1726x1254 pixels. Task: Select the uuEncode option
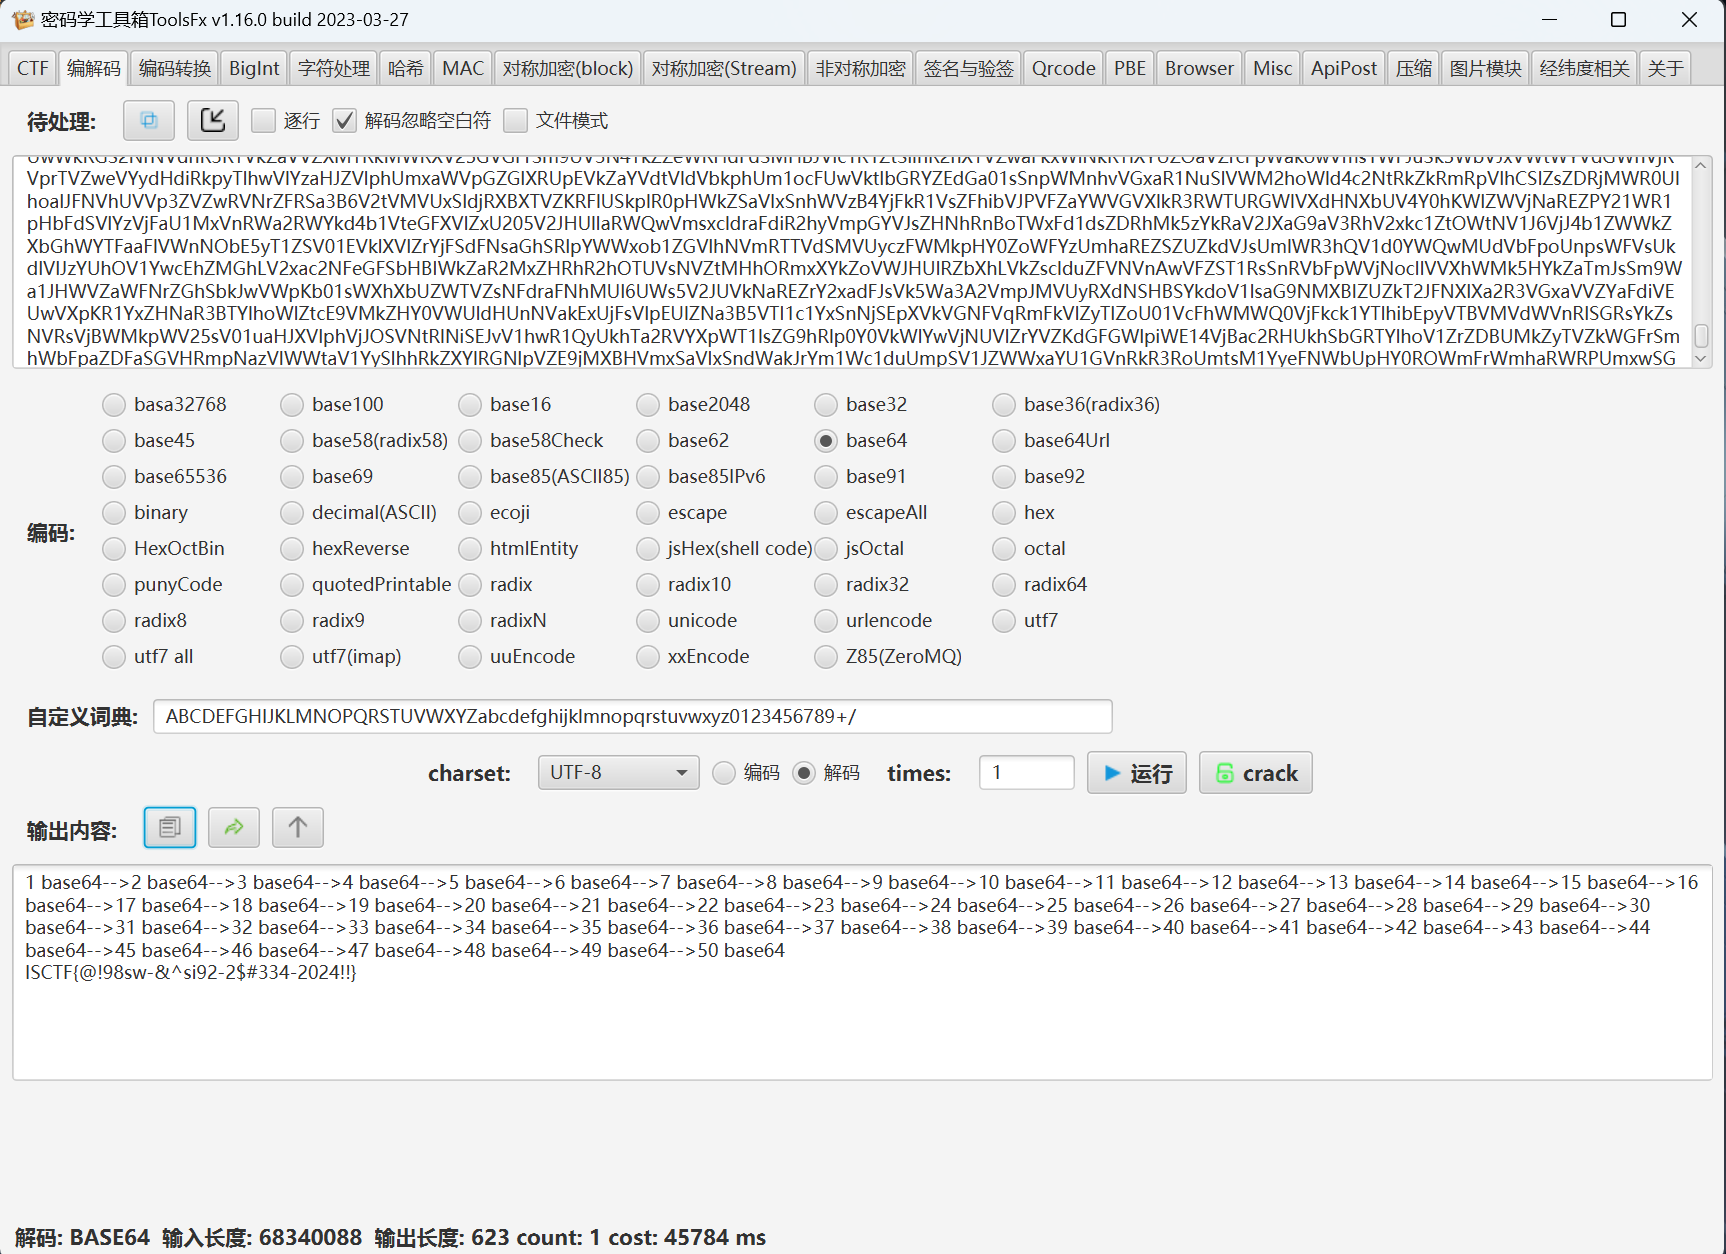(x=470, y=656)
